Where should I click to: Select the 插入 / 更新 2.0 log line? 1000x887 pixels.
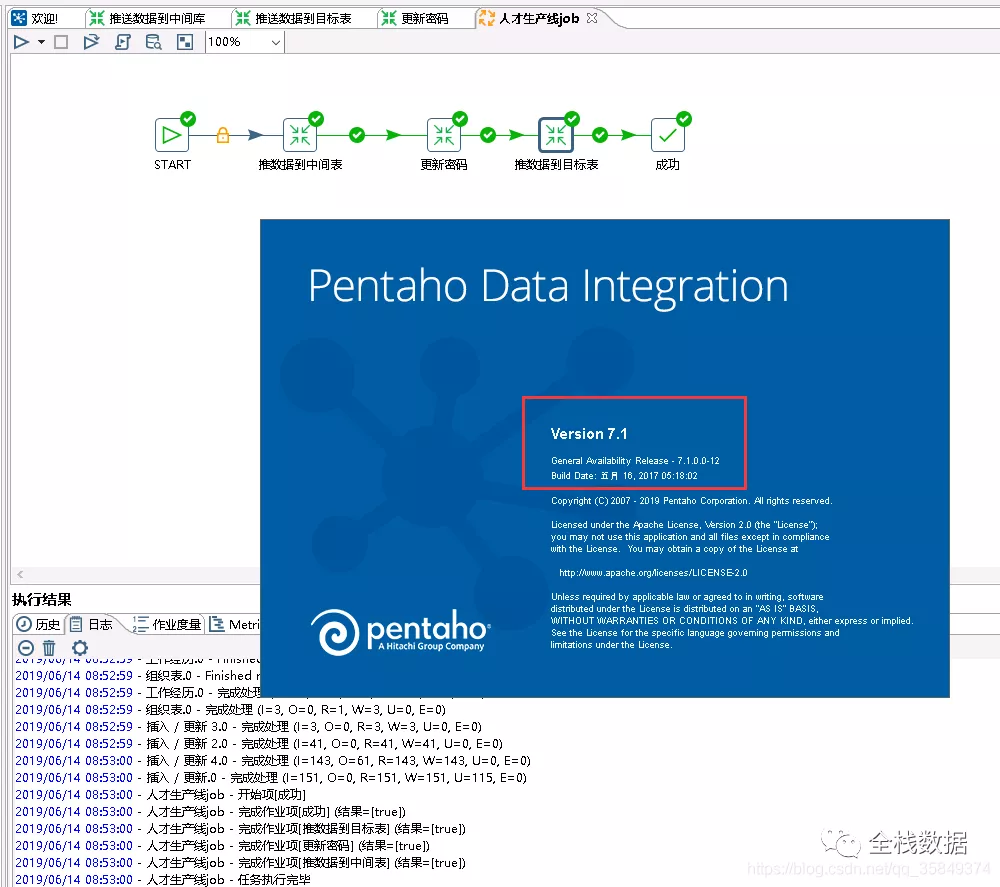pyautogui.click(x=259, y=744)
